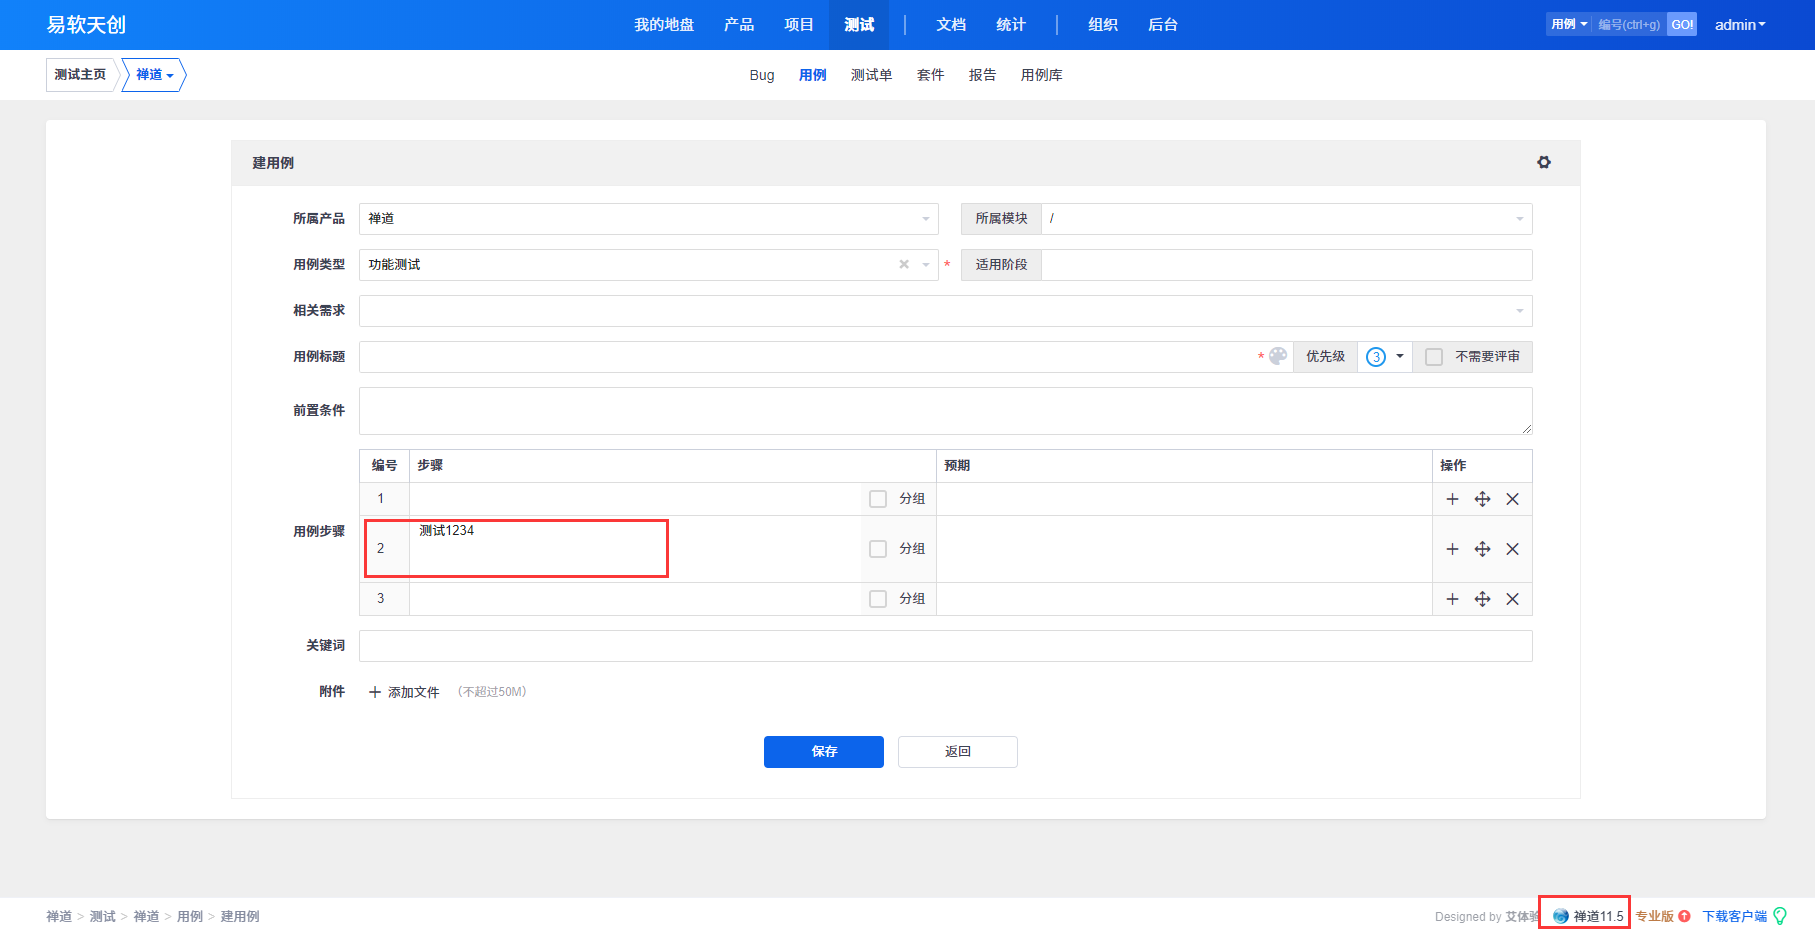This screenshot has width=1815, height=932.
Task: Switch to the Bug tab
Action: click(x=762, y=75)
